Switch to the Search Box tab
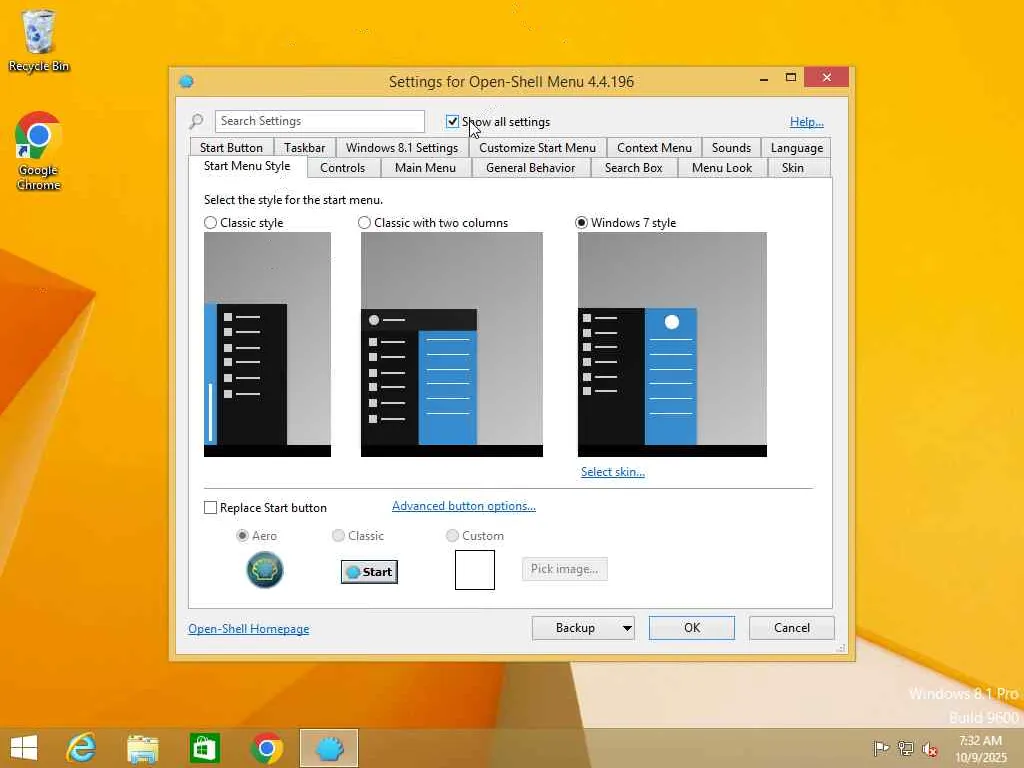Viewport: 1024px width, 768px height. pyautogui.click(x=633, y=168)
